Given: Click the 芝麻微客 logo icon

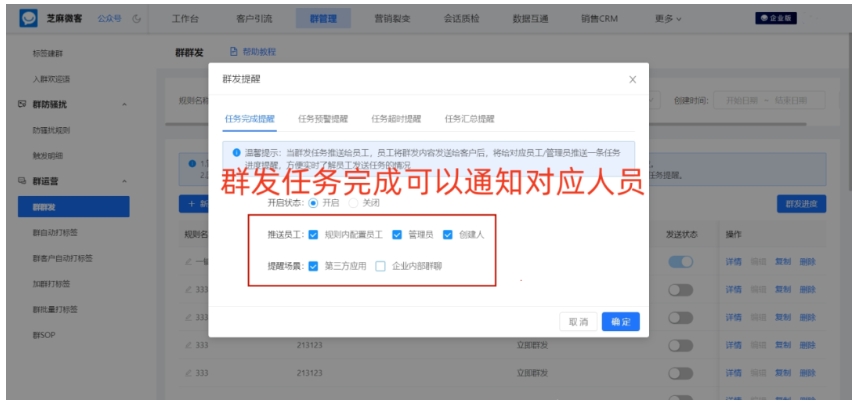Looking at the screenshot, I should pos(29,18).
